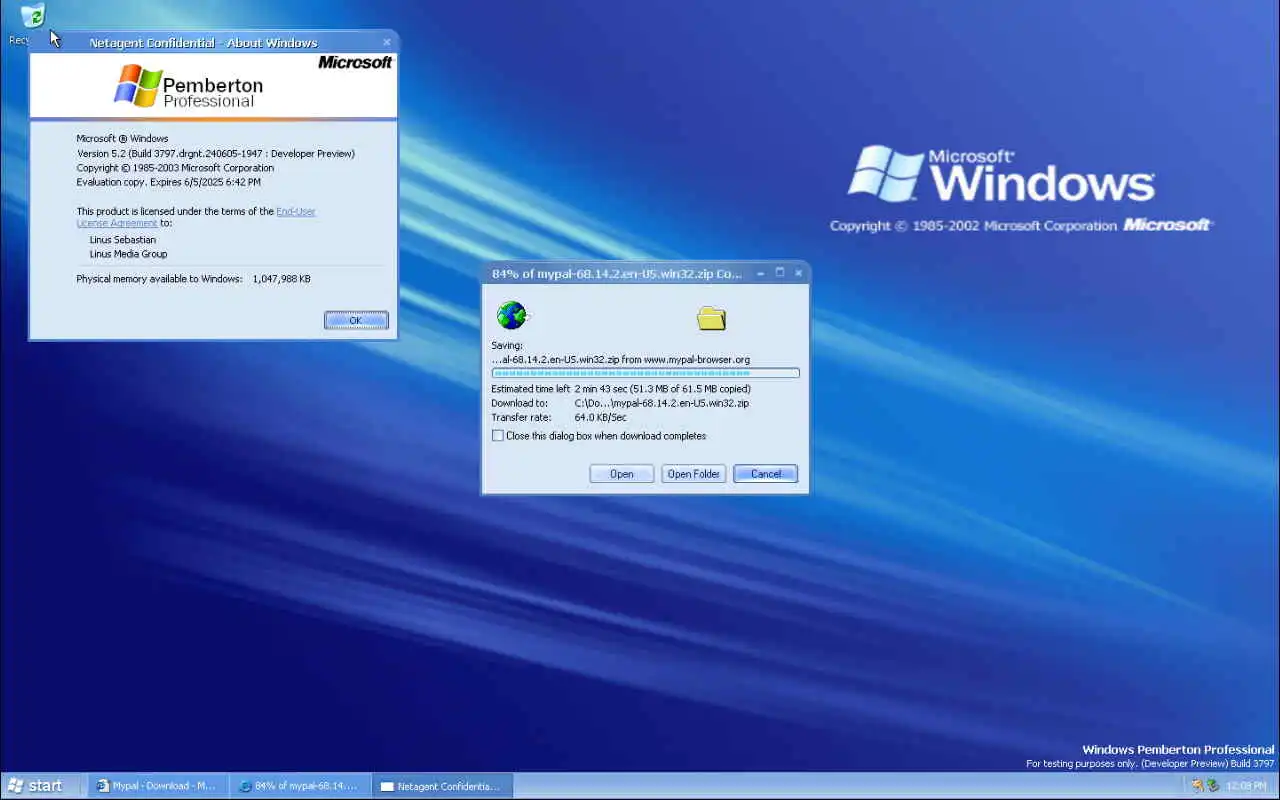Cancel the mypal zip download
The width and height of the screenshot is (1280, 800).
[x=766, y=474]
